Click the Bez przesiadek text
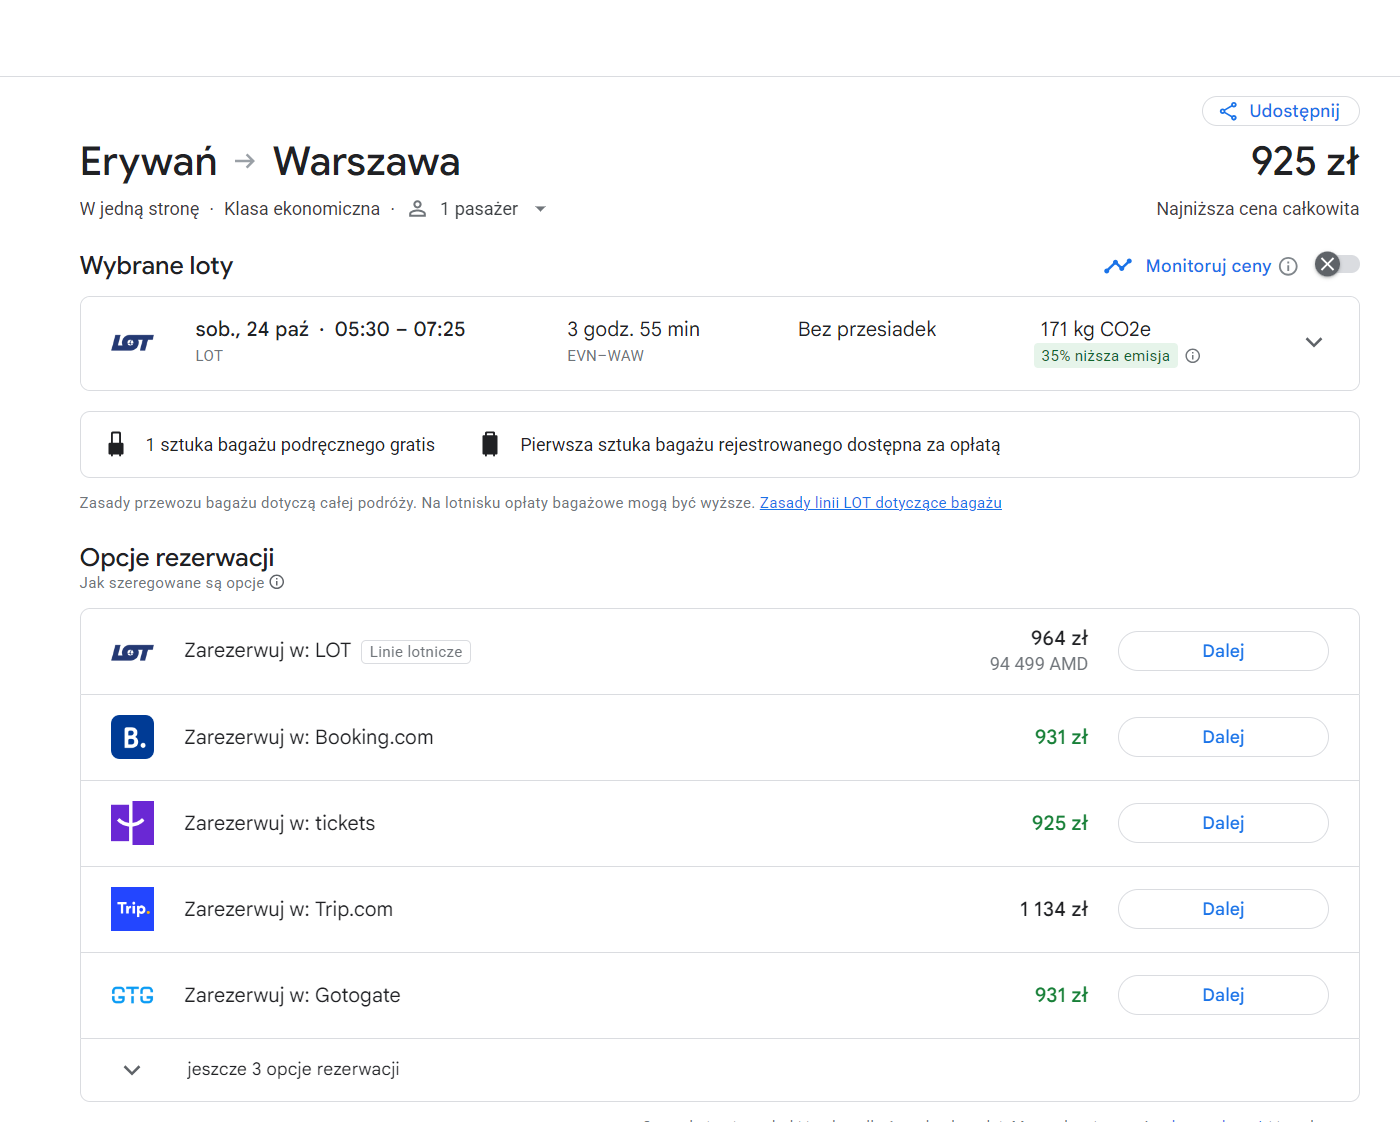 867,329
